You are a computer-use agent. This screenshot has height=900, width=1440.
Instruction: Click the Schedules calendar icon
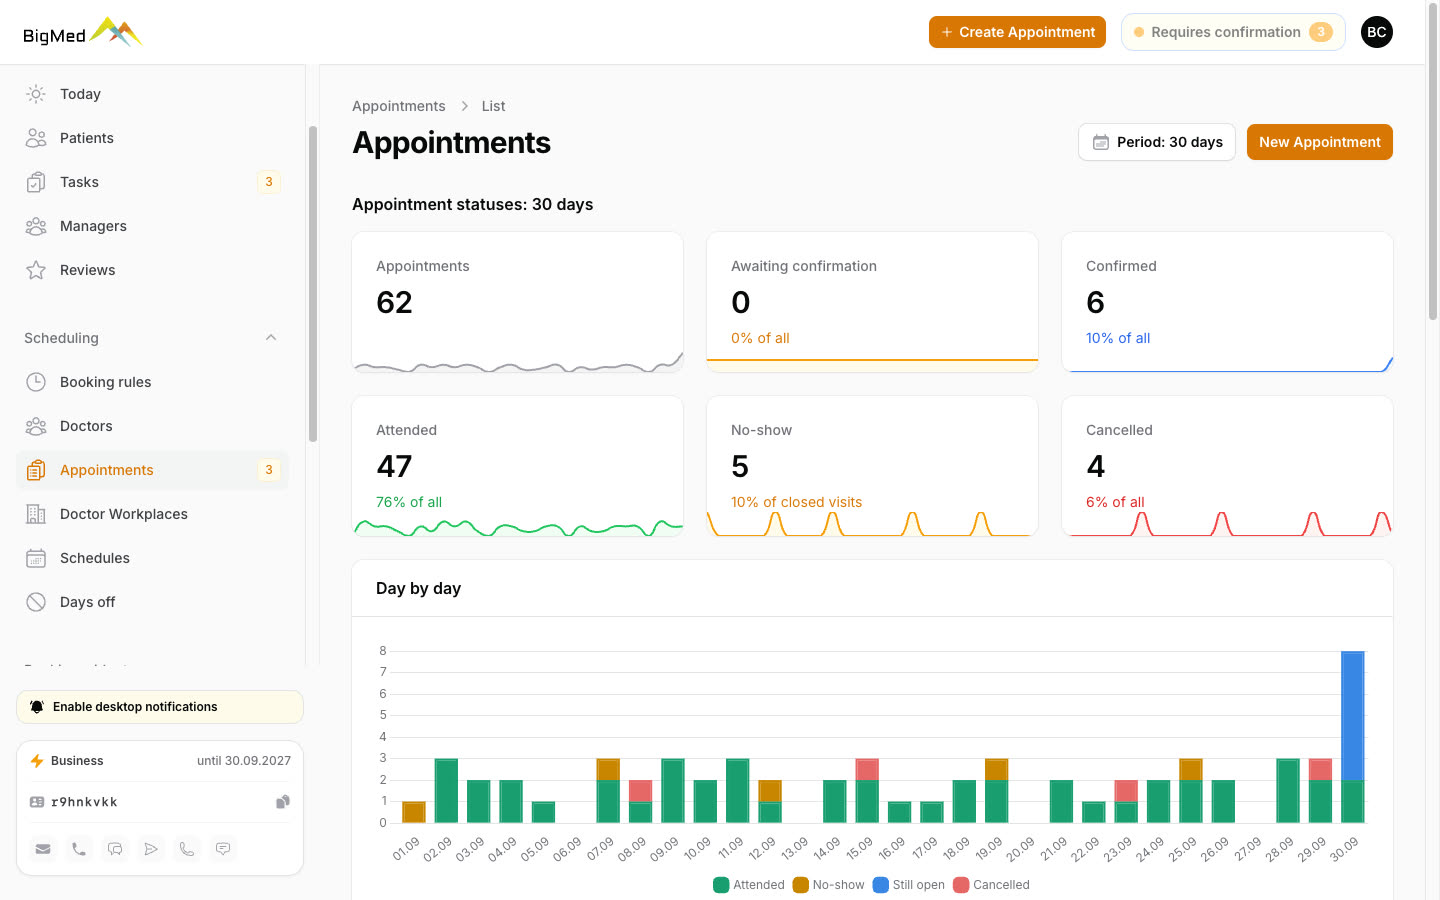coord(36,558)
